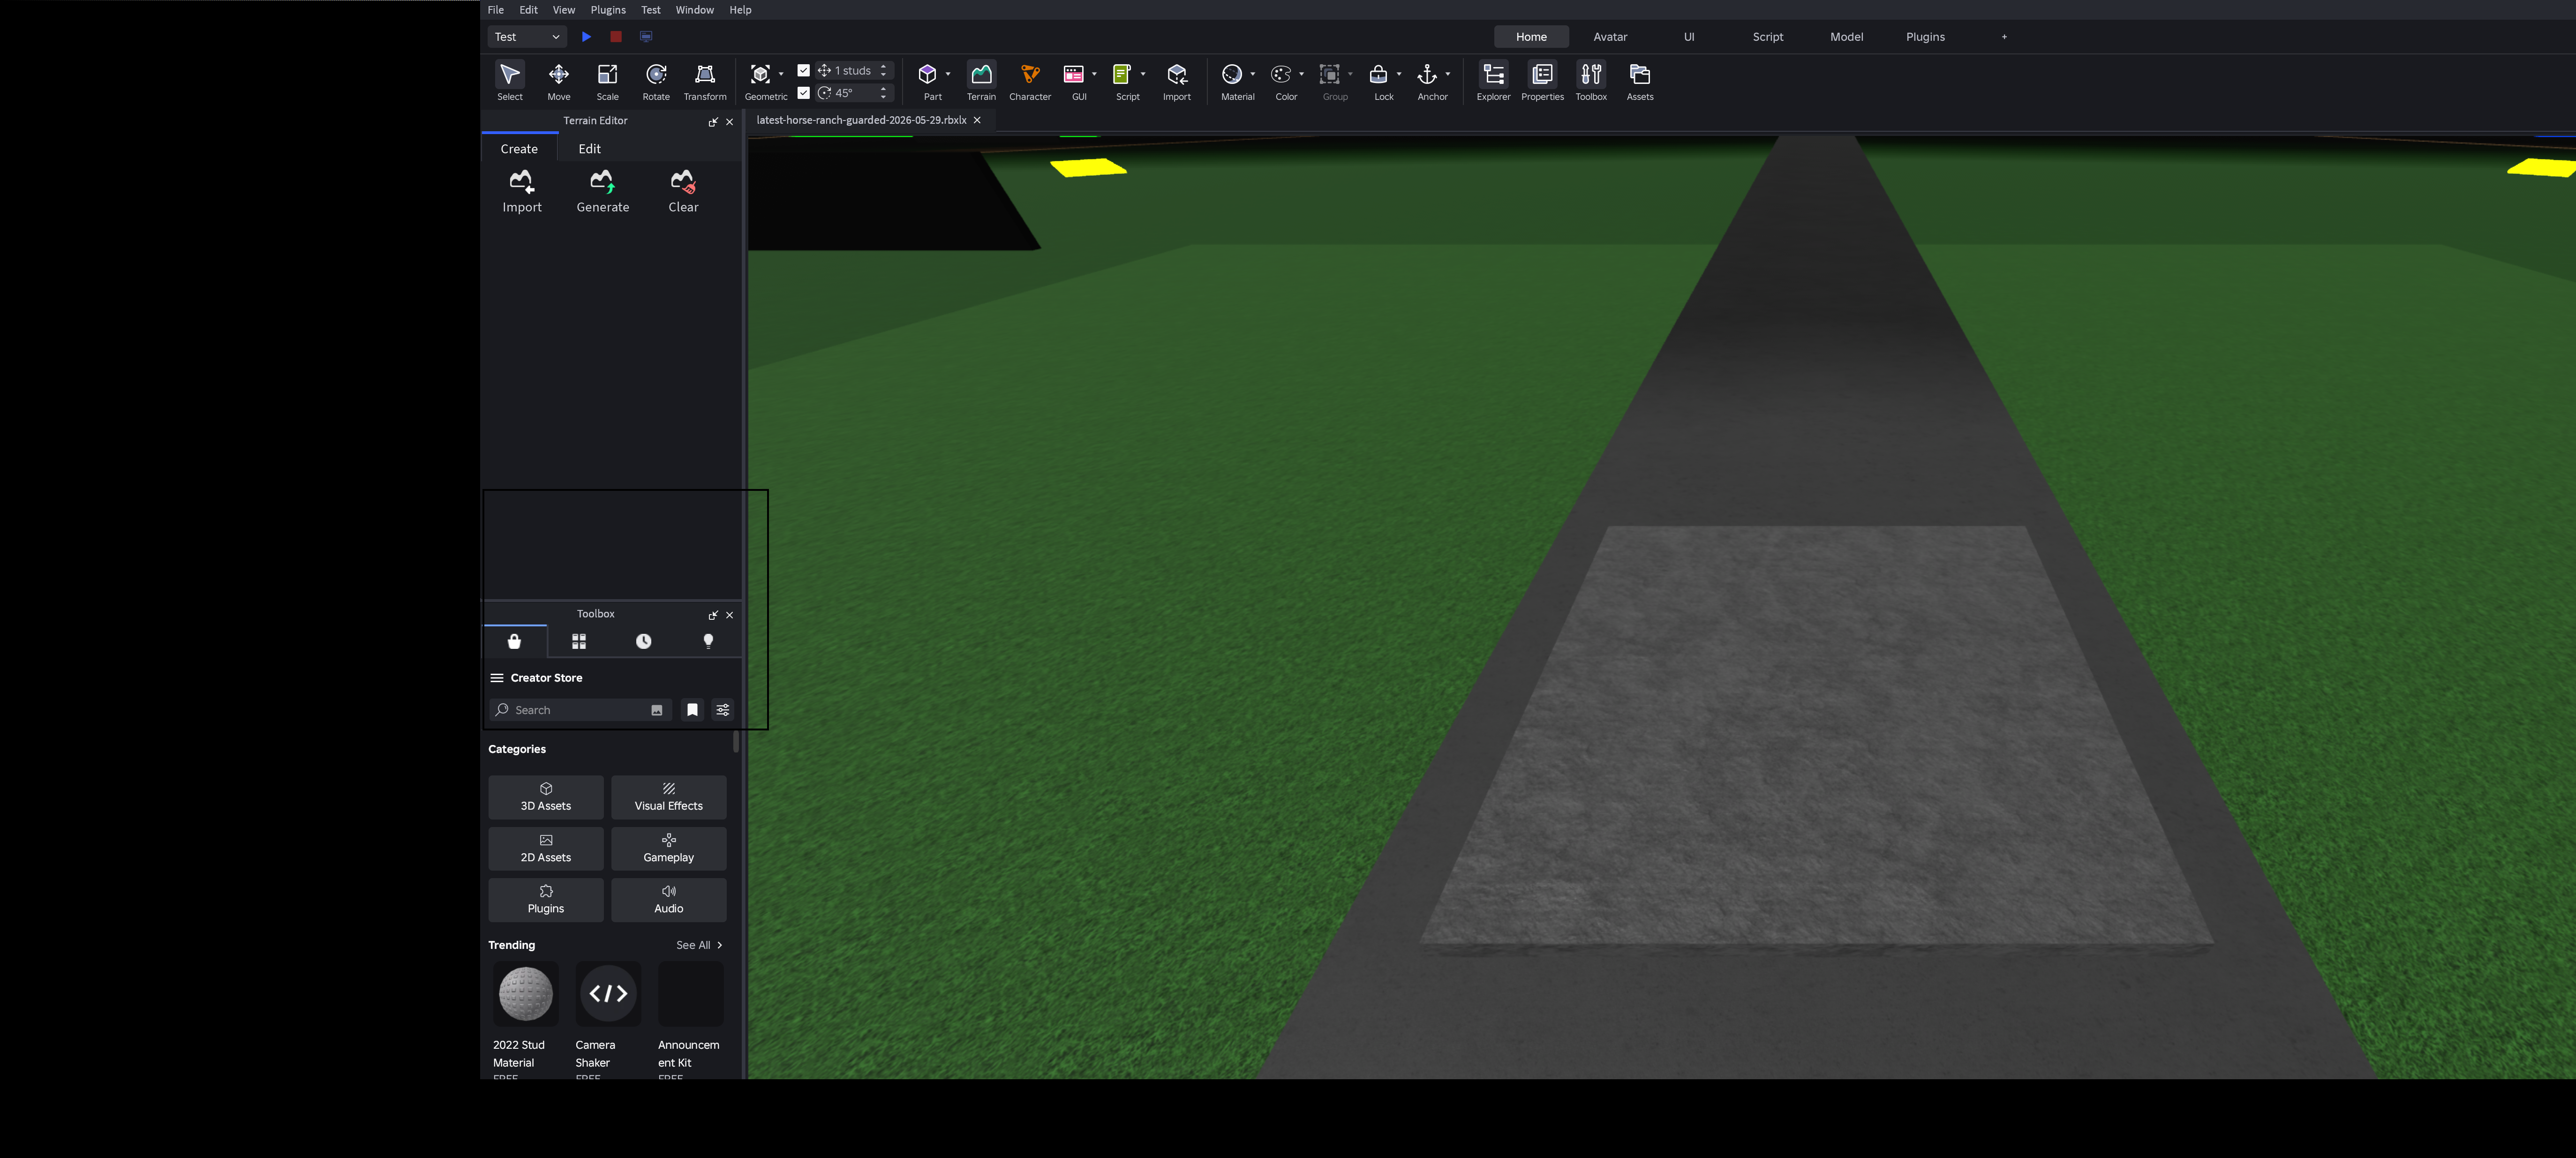Viewport: 2576px width, 1158px height.
Task: Click the image search icon in Search
Action: (657, 710)
